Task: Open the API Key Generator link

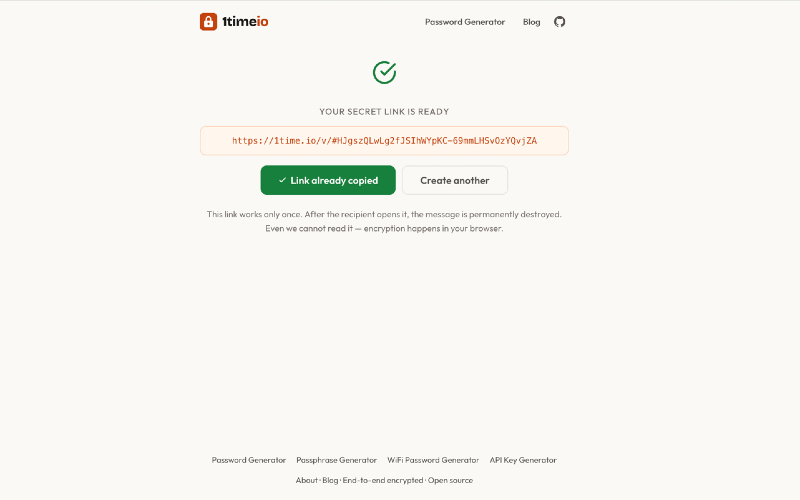Action: [x=523, y=460]
